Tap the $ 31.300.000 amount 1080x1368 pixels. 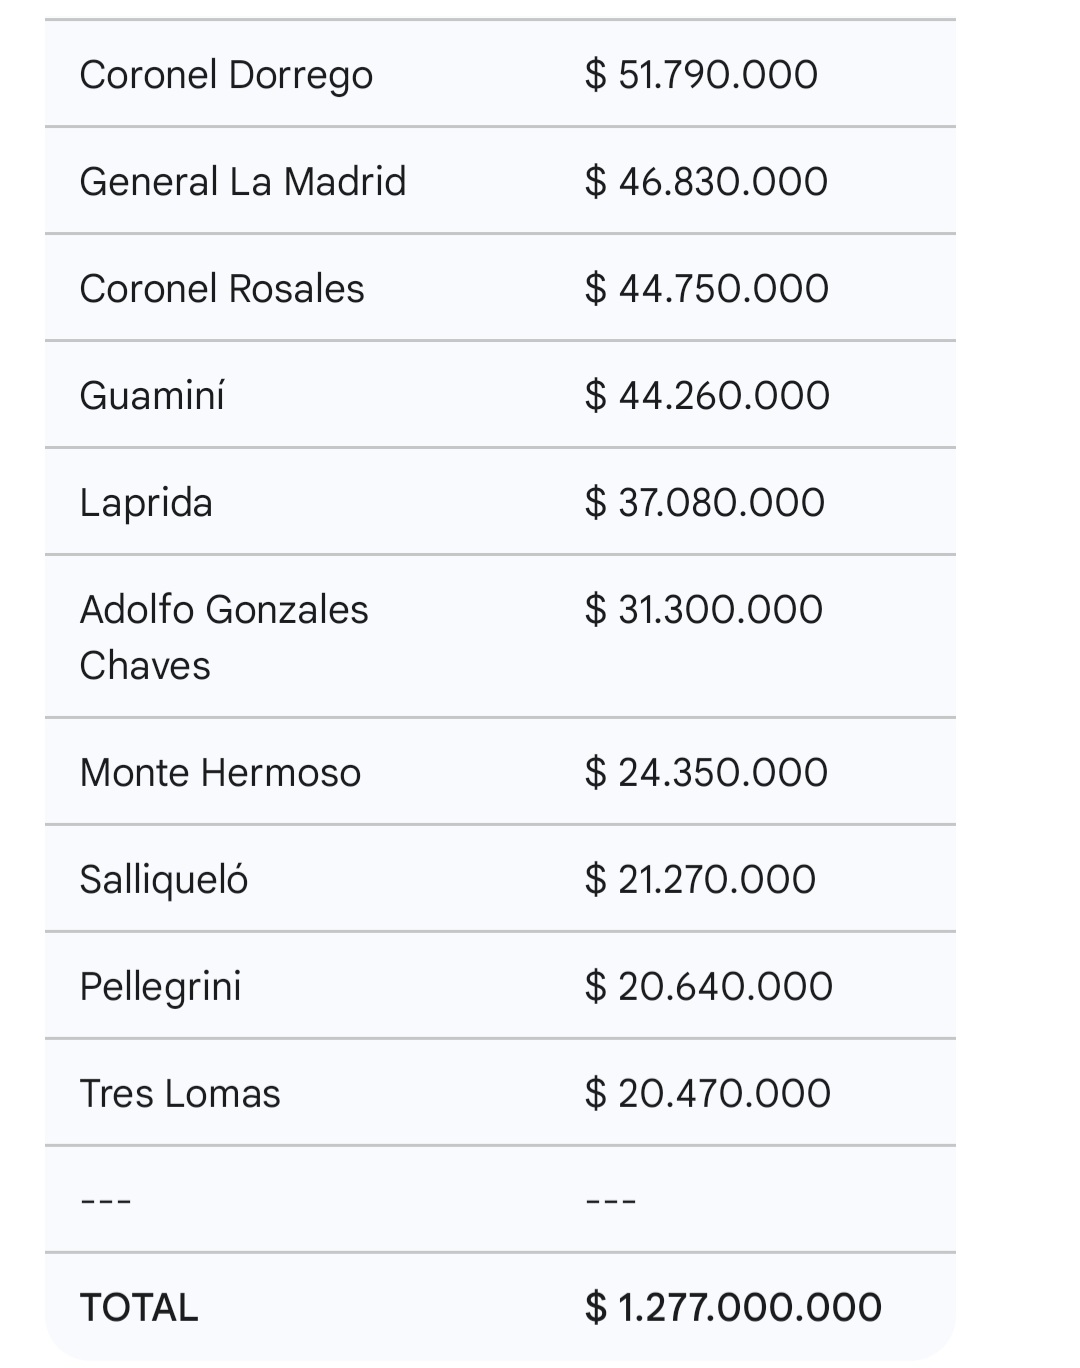[x=704, y=610]
